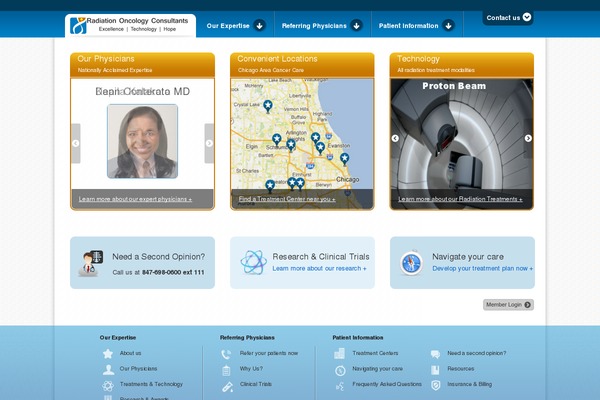600x400 pixels.
Task: Open Learn more about our expert physicians link
Action: coord(135,199)
